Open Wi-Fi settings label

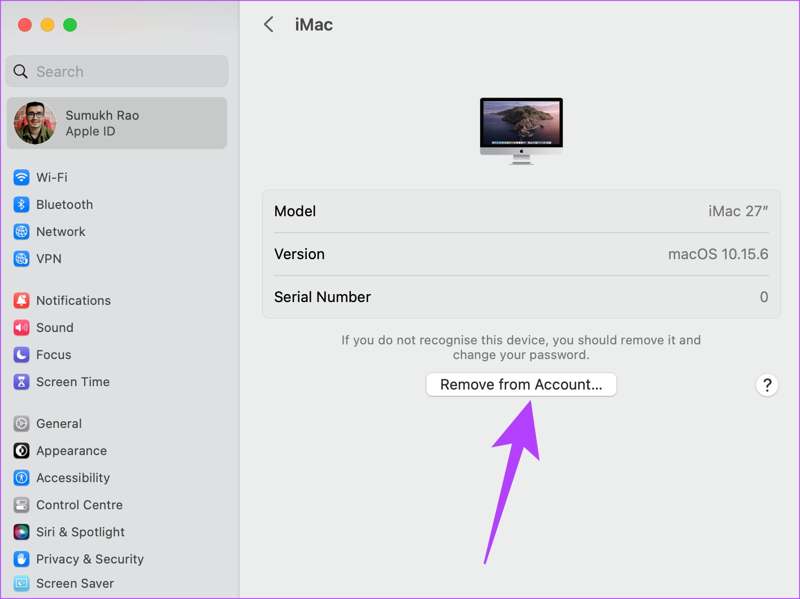[x=52, y=177]
